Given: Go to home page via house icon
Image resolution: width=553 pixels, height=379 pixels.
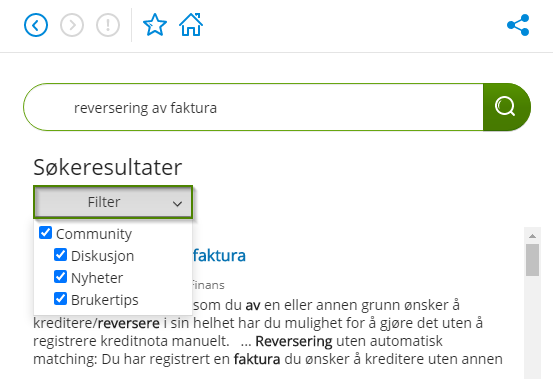Looking at the screenshot, I should (x=191, y=25).
